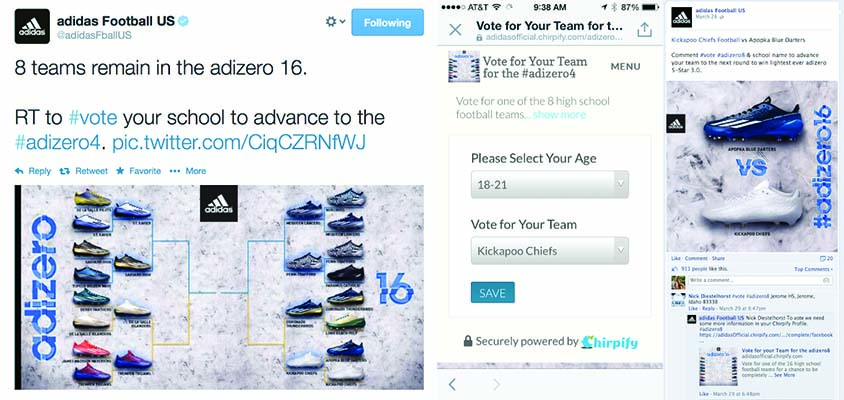844x400 pixels.
Task: Mark the tweet as Favorite
Action: (x=138, y=171)
